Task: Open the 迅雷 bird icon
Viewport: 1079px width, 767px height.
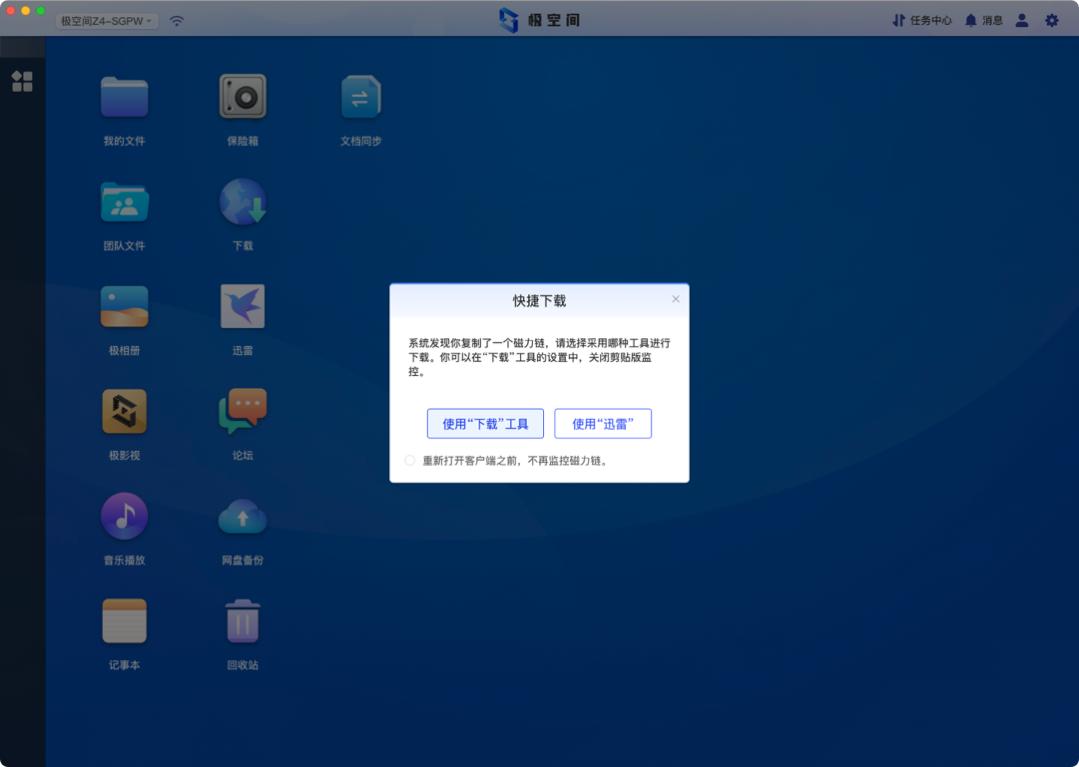Action: 242,307
